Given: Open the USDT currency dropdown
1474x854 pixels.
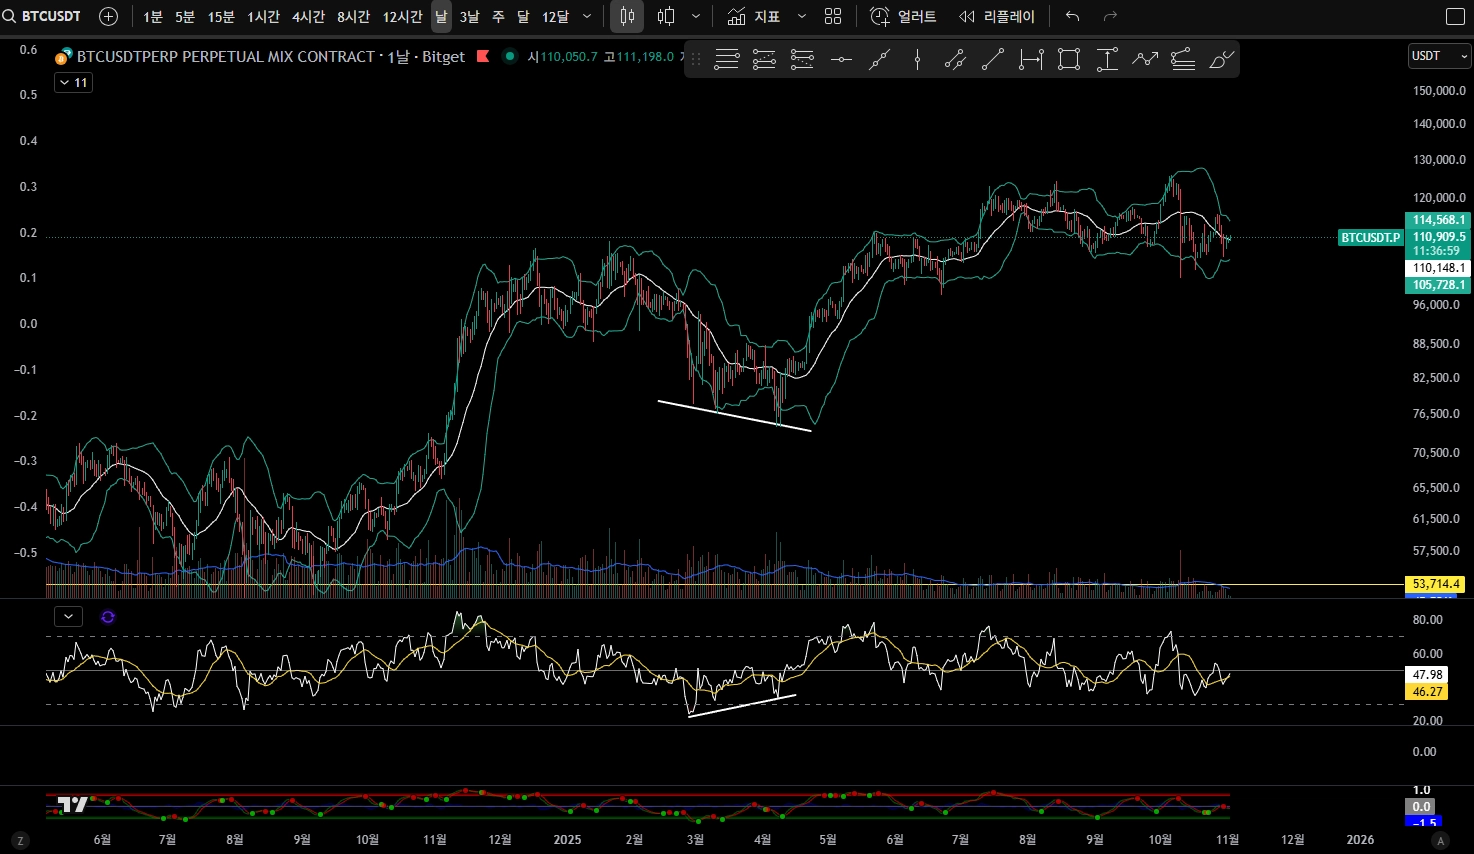Looking at the screenshot, I should [1440, 56].
